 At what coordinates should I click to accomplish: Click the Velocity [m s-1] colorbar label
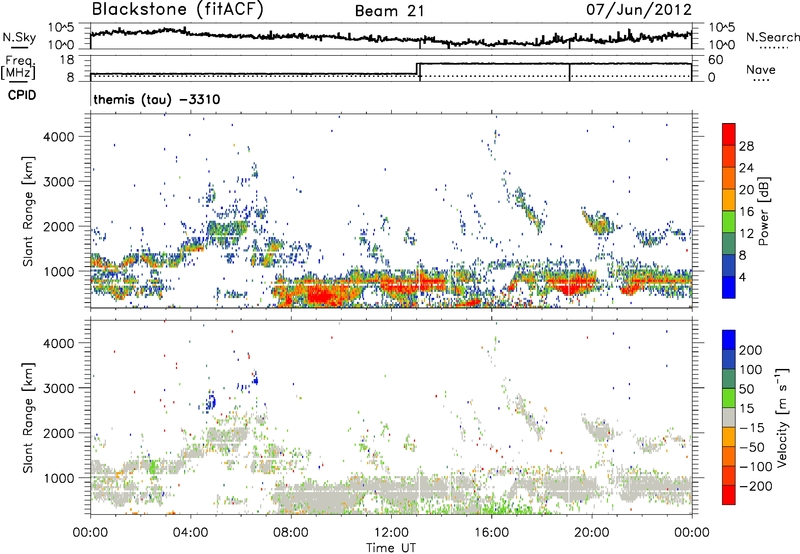(782, 417)
